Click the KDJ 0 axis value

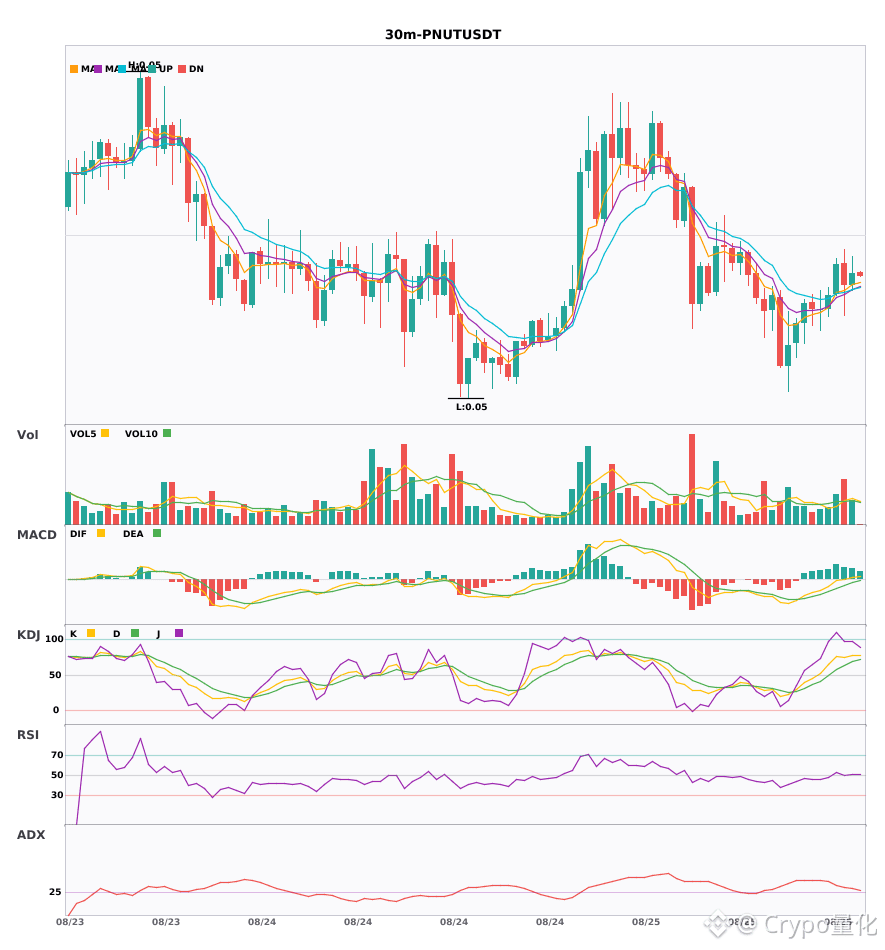pyautogui.click(x=56, y=710)
